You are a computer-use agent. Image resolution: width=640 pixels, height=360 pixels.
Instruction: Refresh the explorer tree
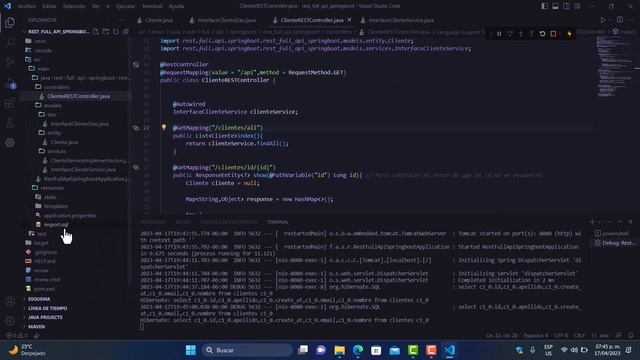pyautogui.click(x=116, y=31)
